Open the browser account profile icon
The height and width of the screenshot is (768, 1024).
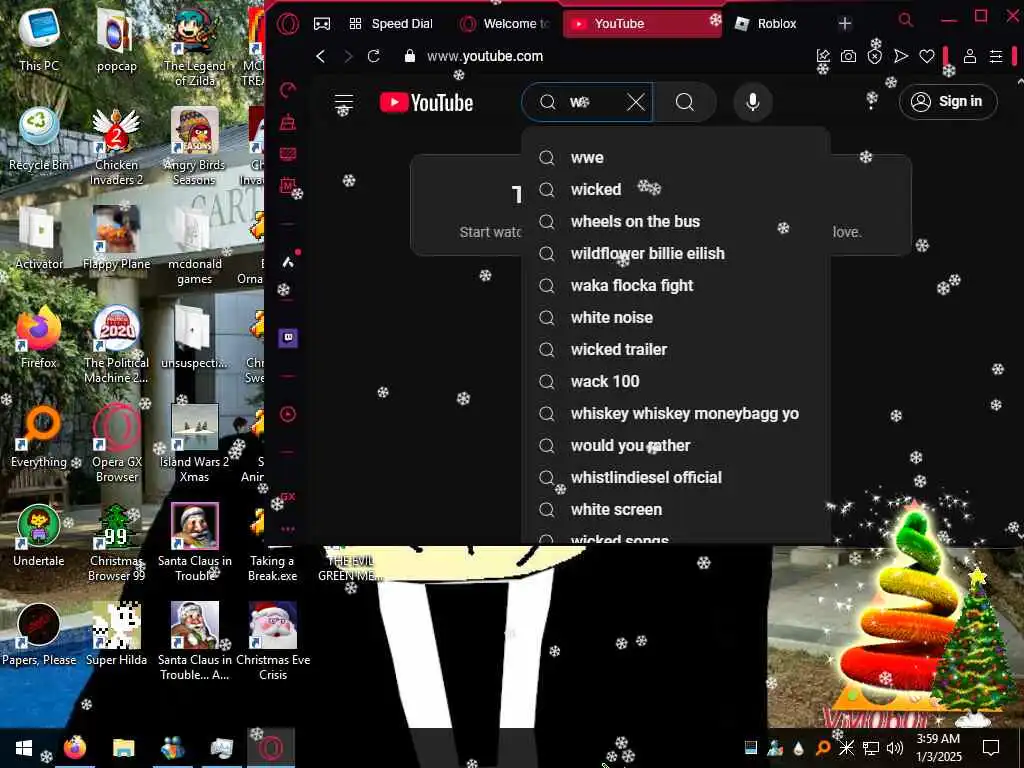[x=970, y=57]
